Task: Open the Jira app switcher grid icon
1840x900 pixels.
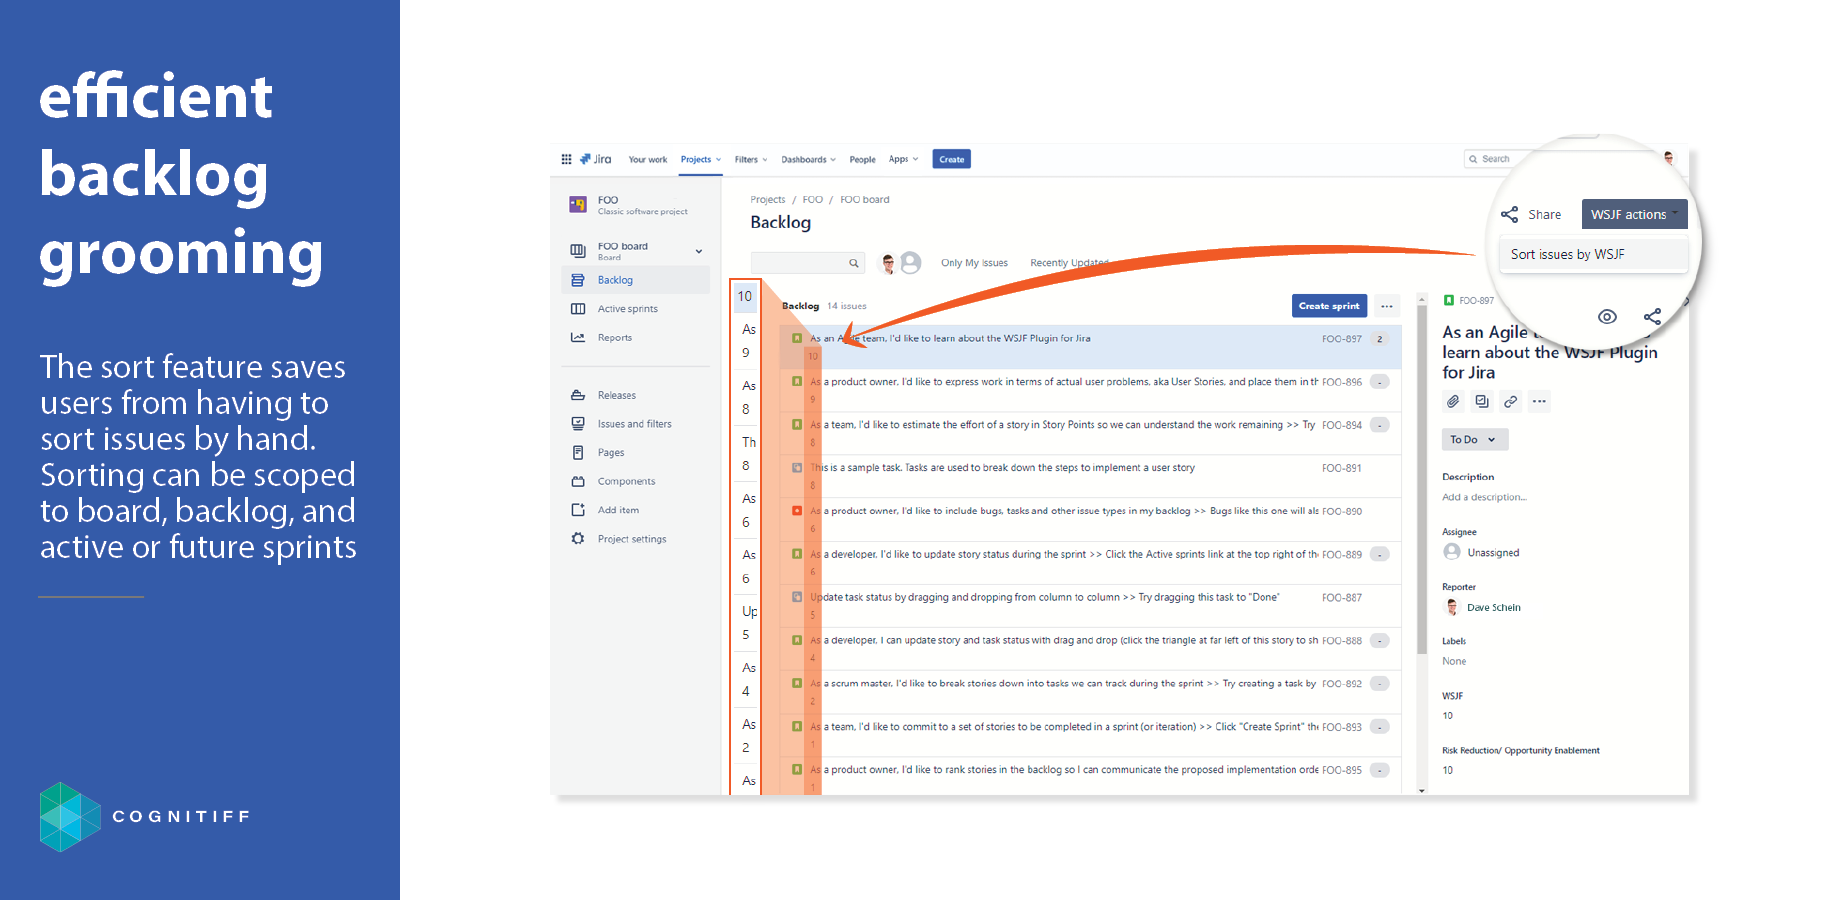Action: click(566, 159)
